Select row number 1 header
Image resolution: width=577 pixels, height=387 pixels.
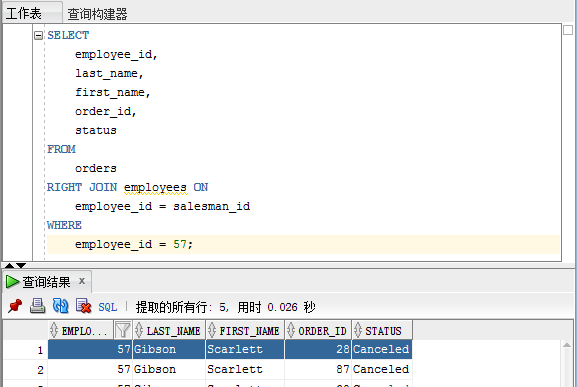point(25,349)
